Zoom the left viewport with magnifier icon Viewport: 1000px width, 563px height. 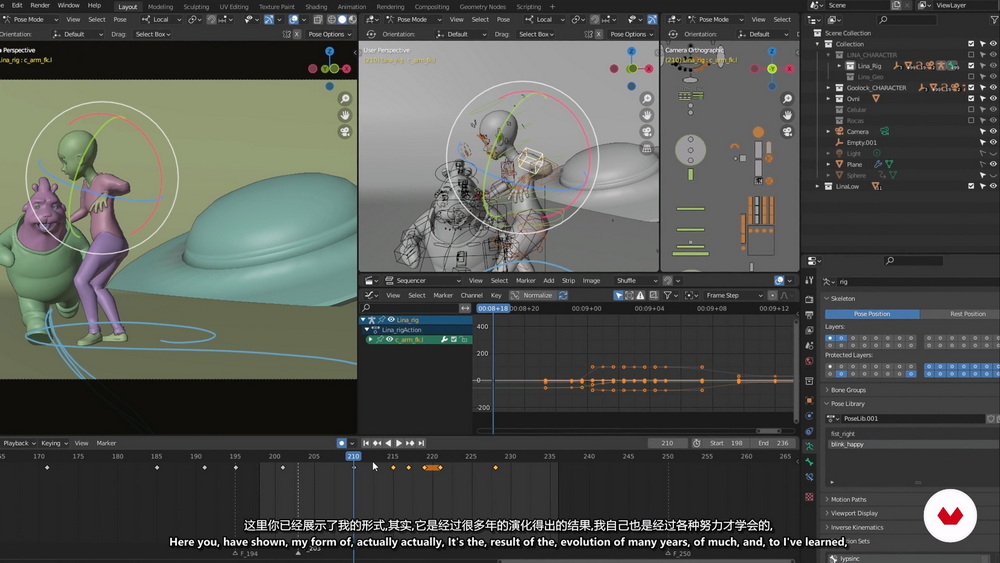coord(345,99)
